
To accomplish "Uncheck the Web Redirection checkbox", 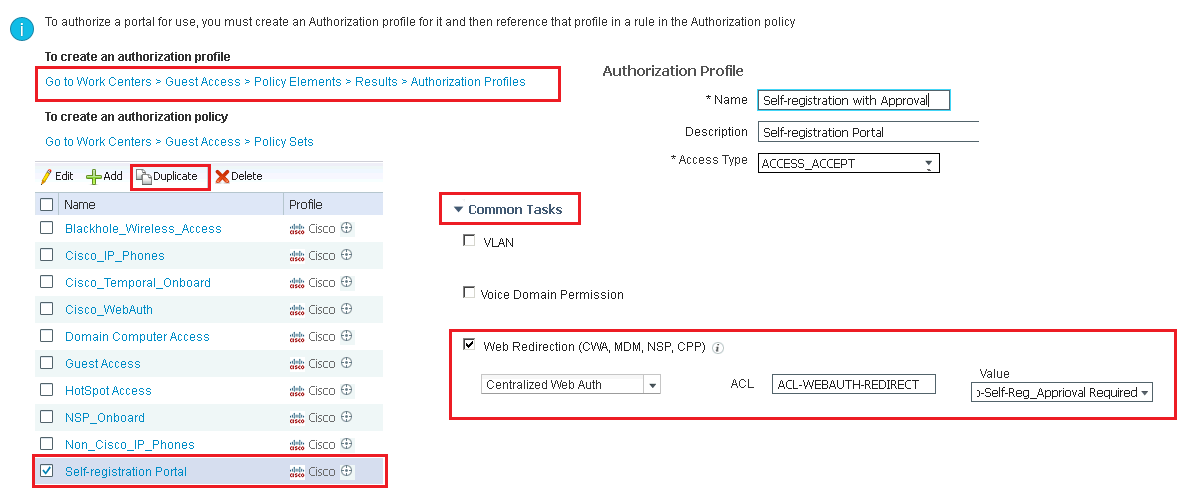I will click(469, 345).
